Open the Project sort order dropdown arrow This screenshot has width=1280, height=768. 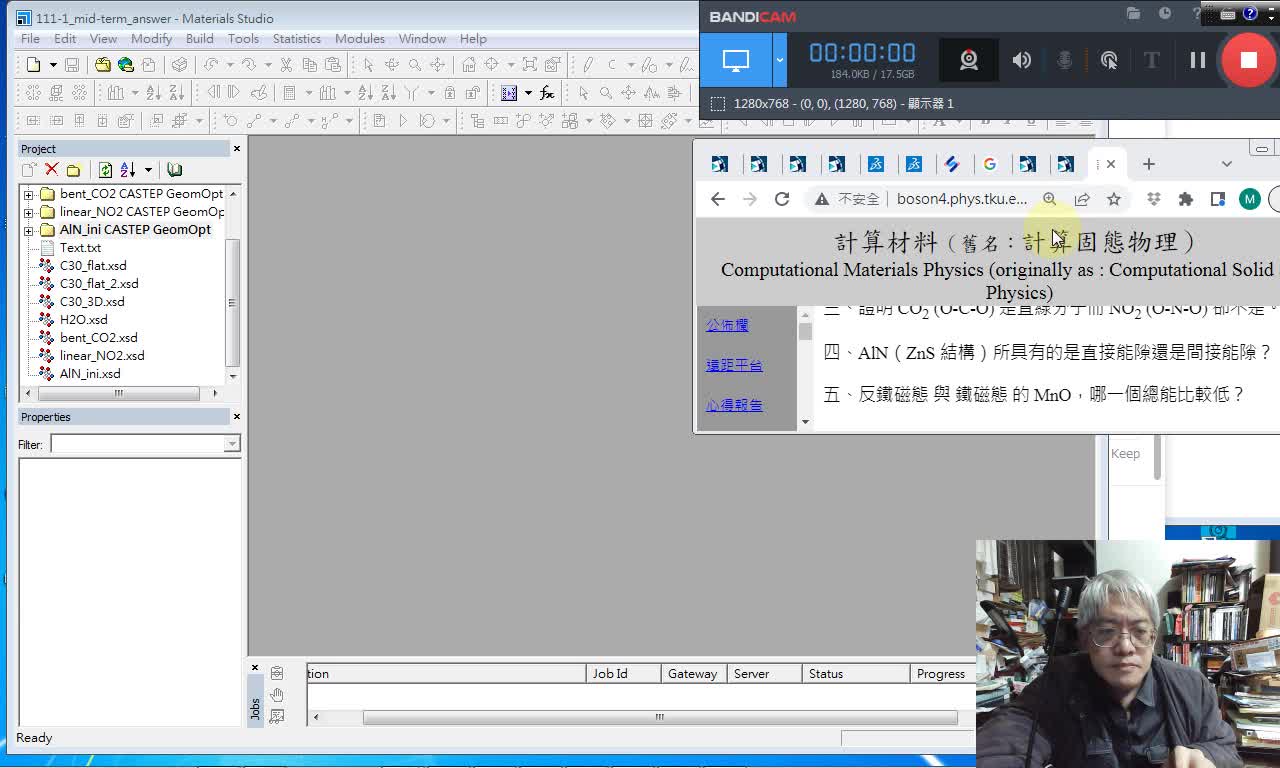[148, 170]
